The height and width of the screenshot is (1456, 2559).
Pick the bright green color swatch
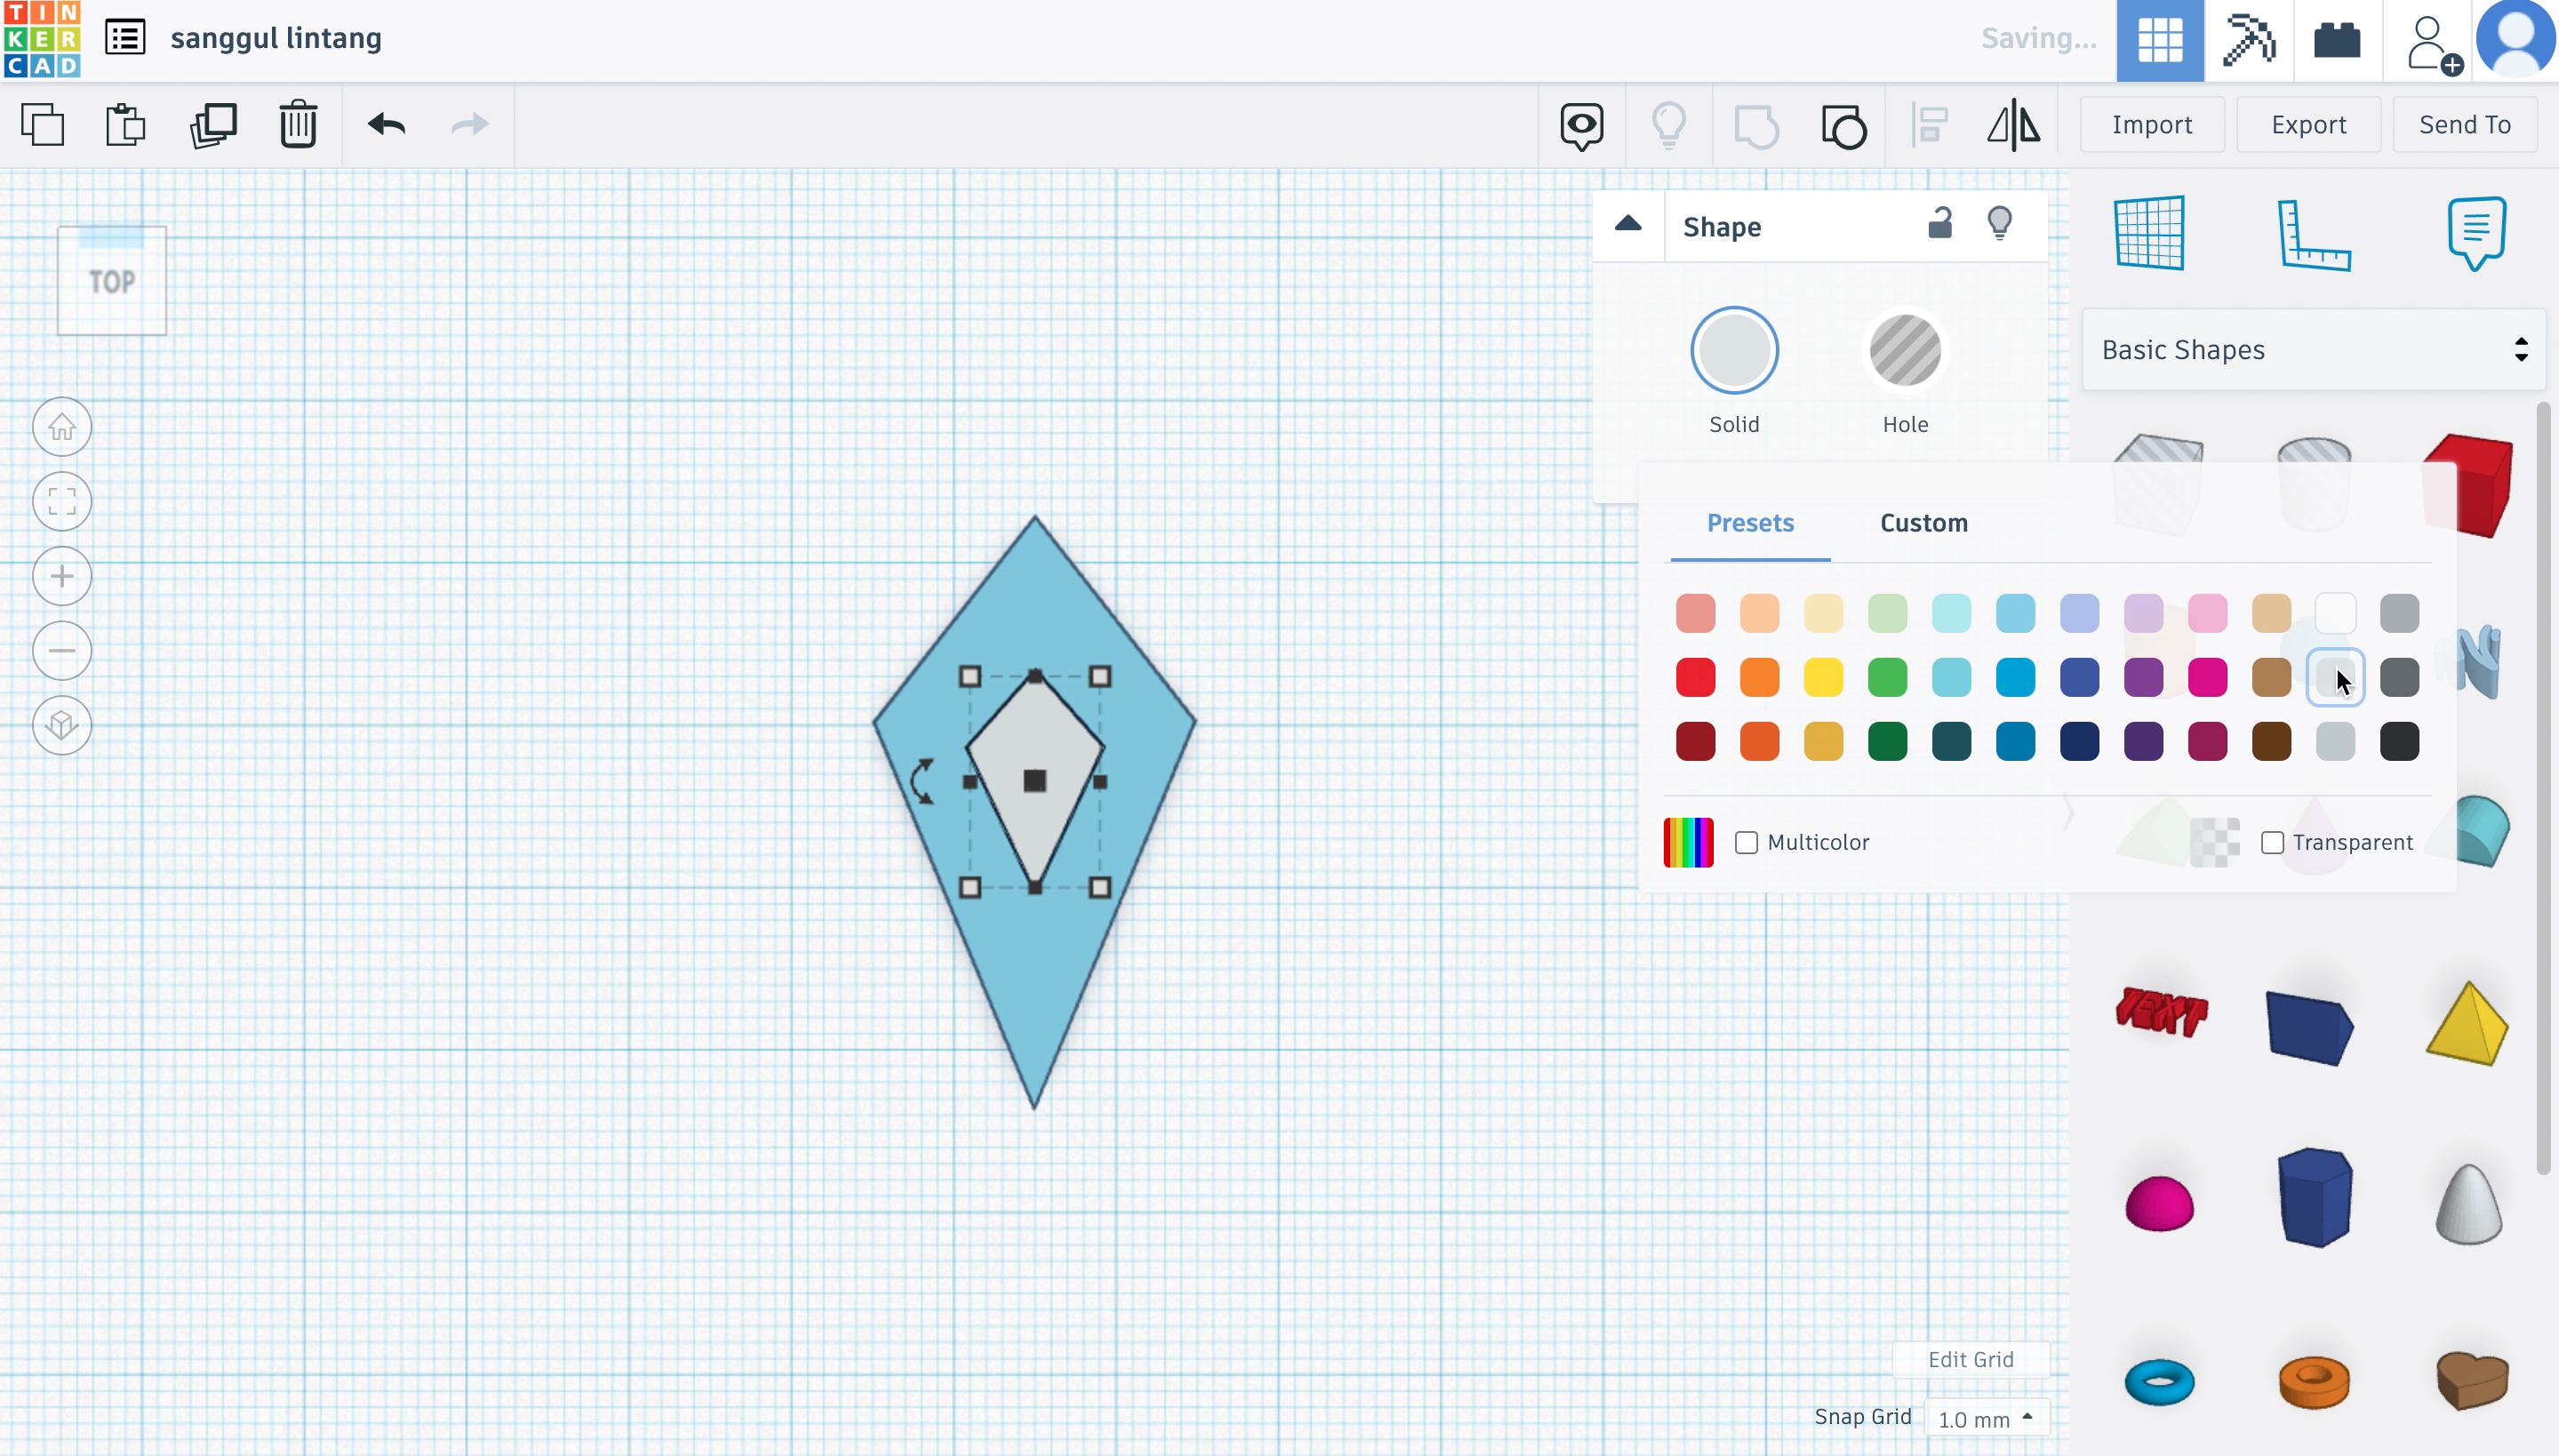(1887, 677)
